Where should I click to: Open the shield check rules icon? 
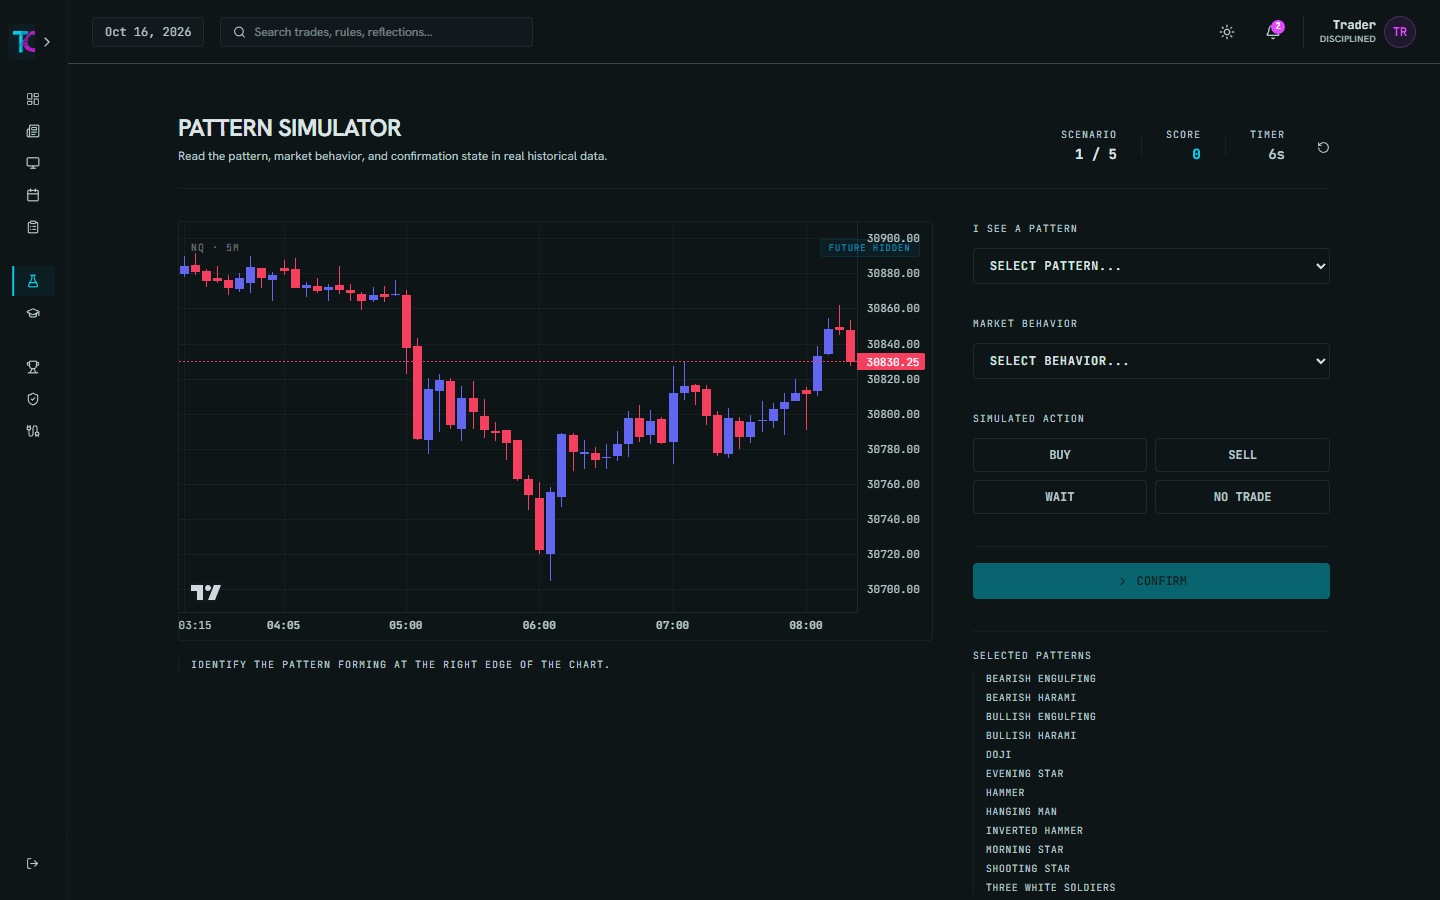(x=33, y=399)
